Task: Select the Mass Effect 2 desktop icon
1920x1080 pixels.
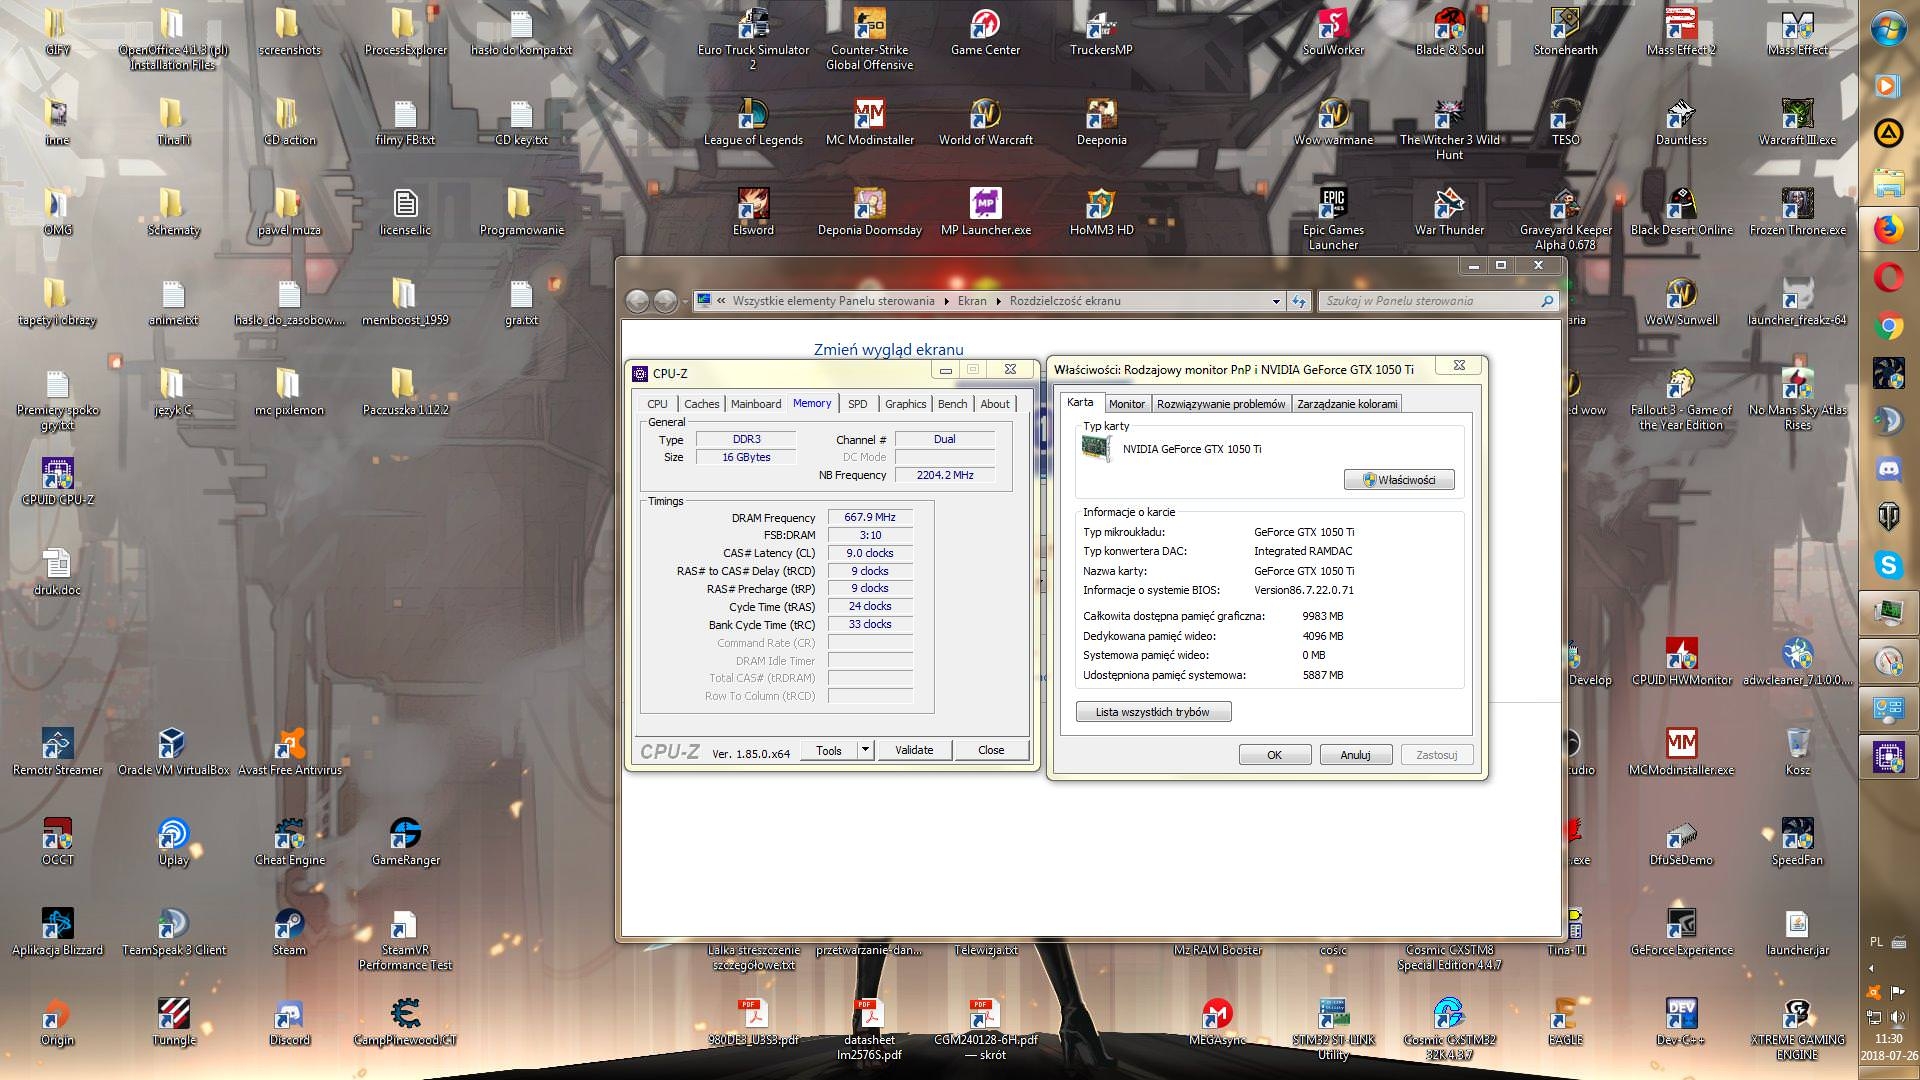Action: pyautogui.click(x=1681, y=32)
